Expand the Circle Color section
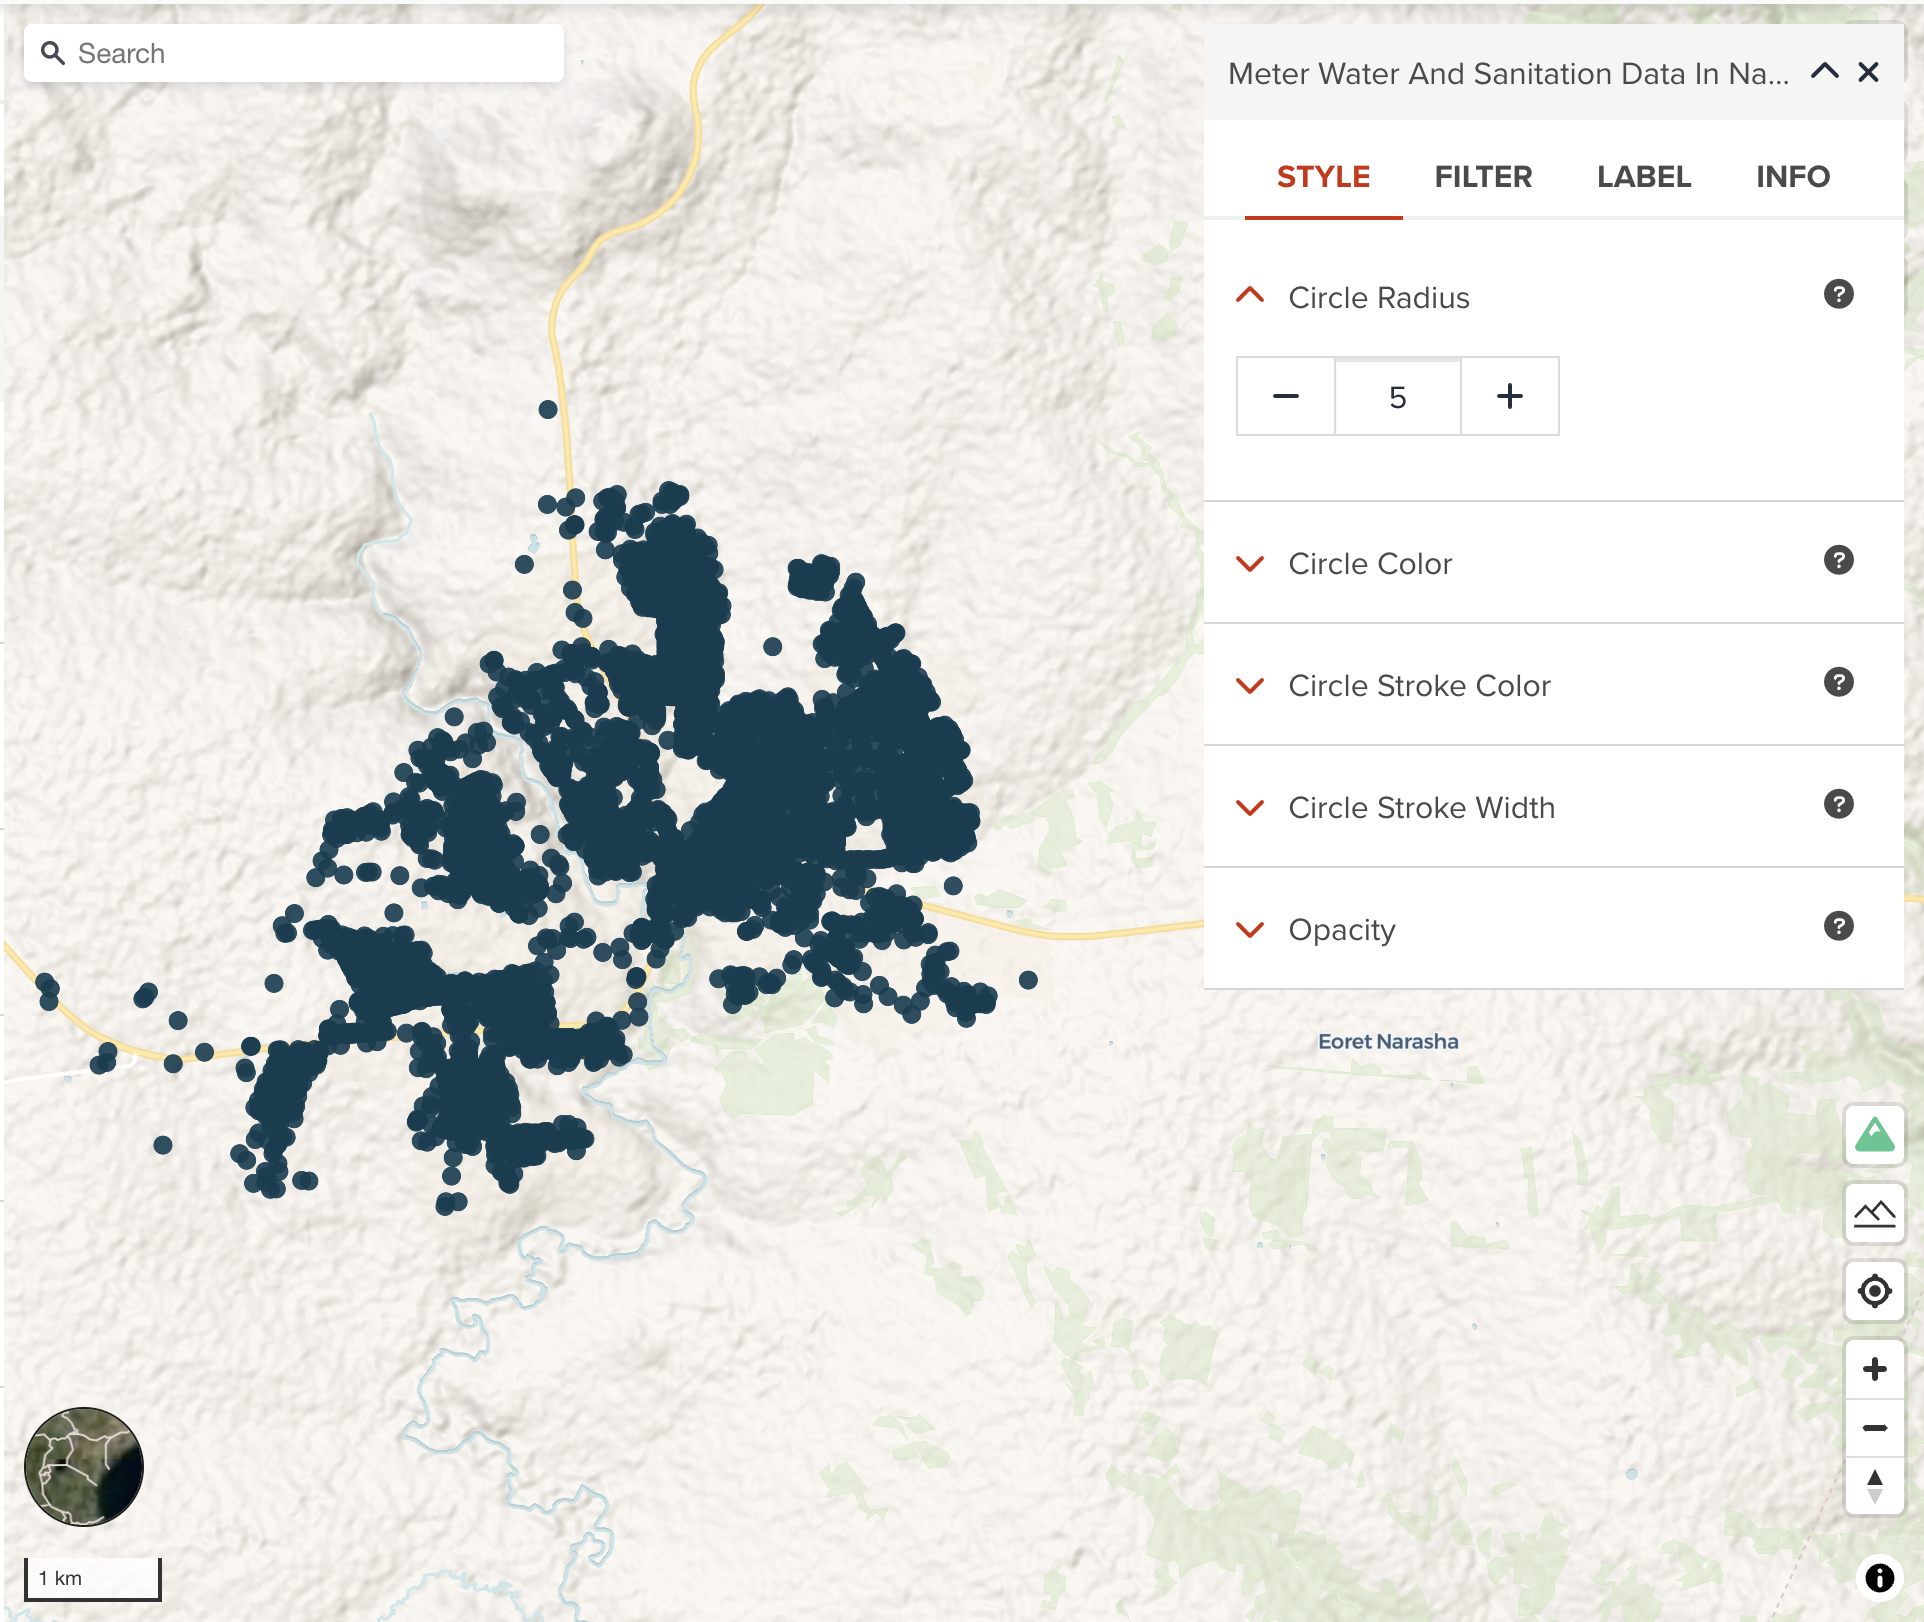 point(1250,564)
